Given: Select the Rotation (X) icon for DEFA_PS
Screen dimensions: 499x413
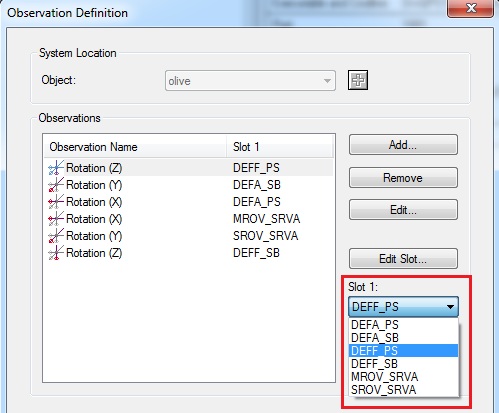Looking at the screenshot, I should 56,202.
